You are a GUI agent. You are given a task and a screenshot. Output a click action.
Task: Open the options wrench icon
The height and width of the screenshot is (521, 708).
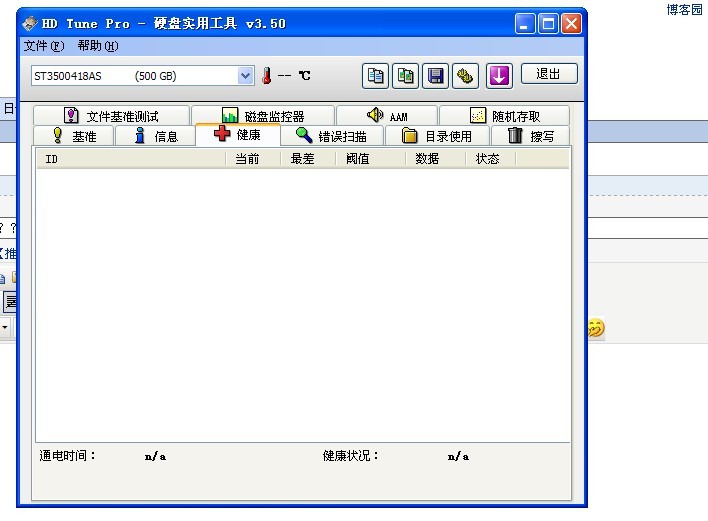tap(465, 76)
